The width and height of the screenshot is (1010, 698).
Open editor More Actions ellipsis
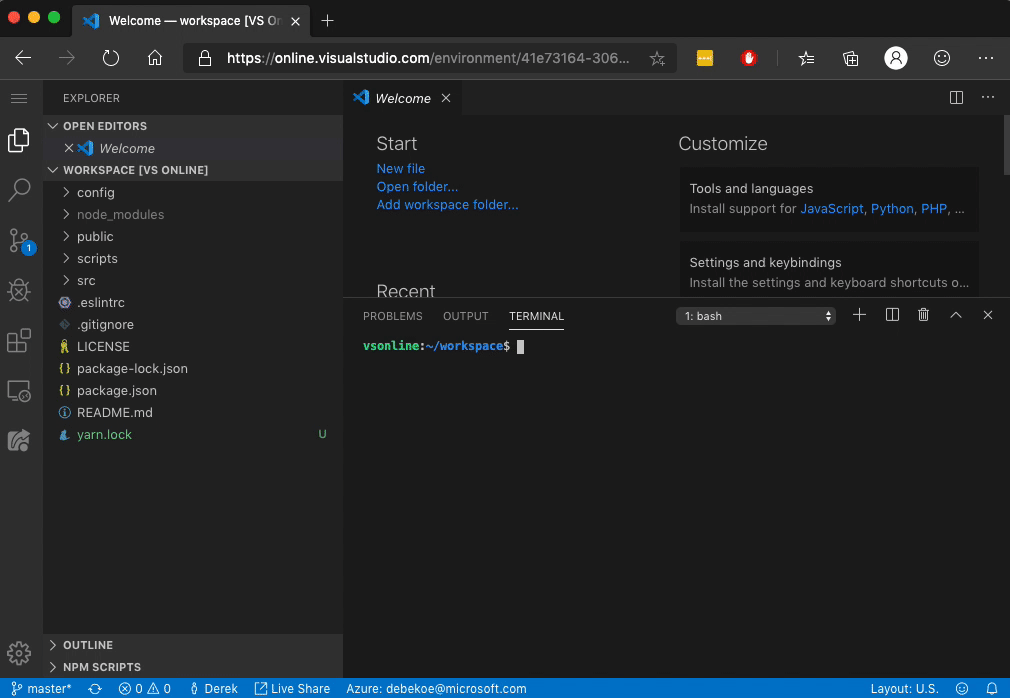[x=987, y=97]
